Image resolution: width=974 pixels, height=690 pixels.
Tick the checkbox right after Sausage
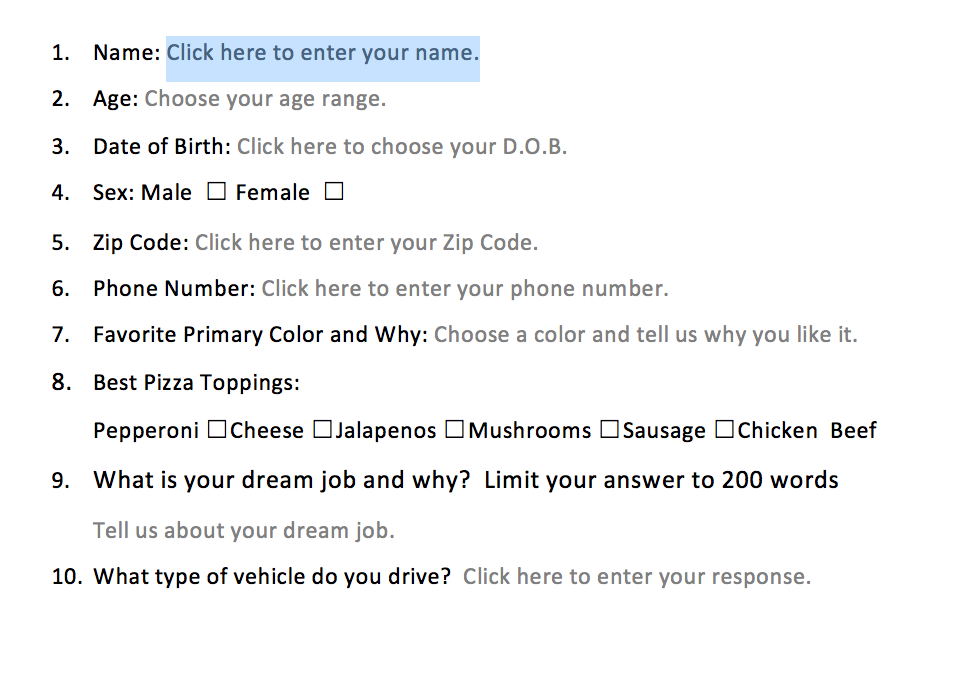pos(724,429)
